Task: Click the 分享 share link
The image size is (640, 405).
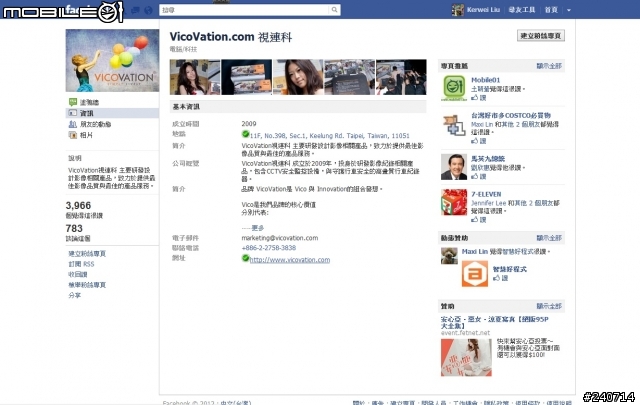Action: point(74,295)
